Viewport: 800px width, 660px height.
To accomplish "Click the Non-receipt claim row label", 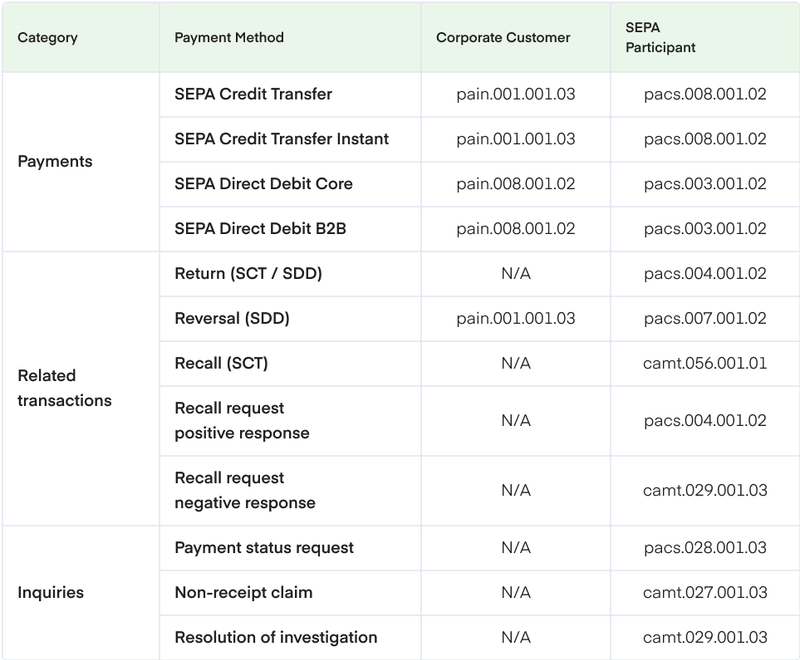I will click(243, 592).
